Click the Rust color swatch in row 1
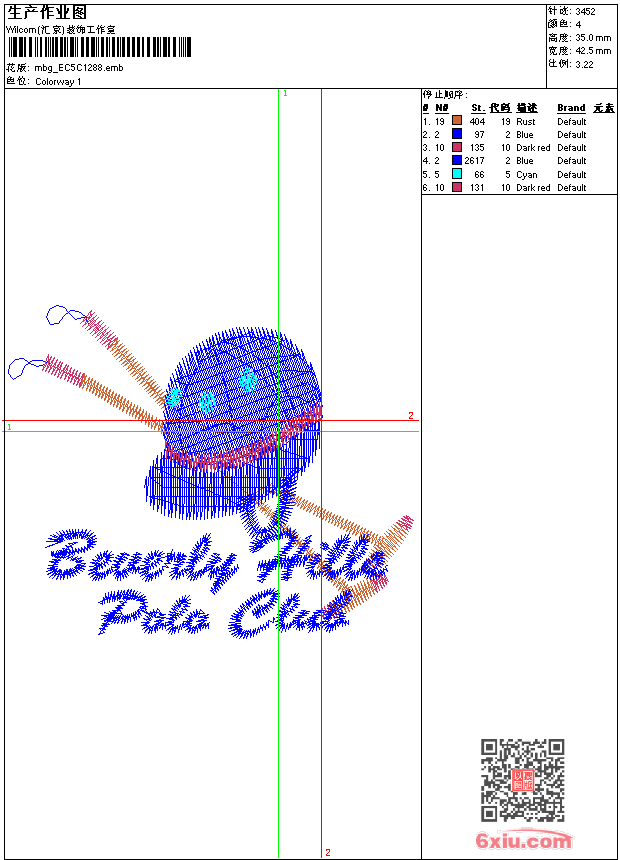 click(456, 121)
